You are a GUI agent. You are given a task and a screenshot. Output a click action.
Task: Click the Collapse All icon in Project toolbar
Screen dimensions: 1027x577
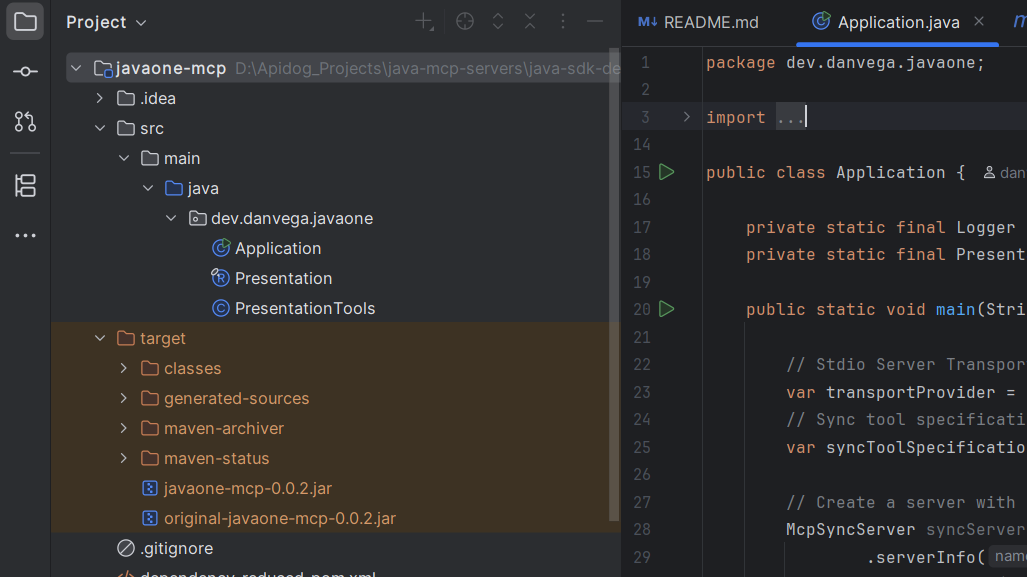(x=530, y=22)
